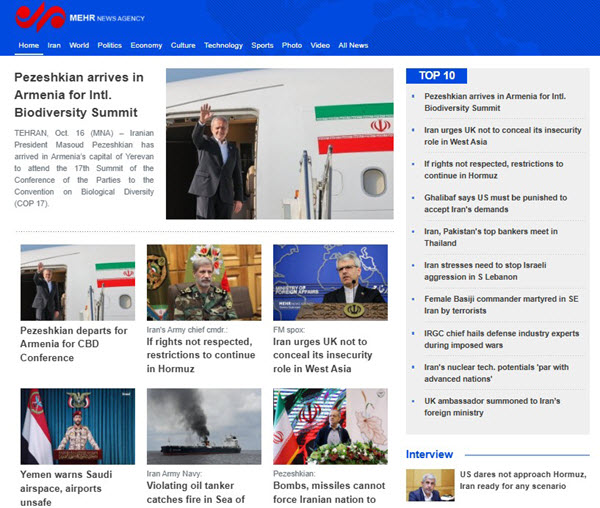Open the Photo section

tap(292, 45)
